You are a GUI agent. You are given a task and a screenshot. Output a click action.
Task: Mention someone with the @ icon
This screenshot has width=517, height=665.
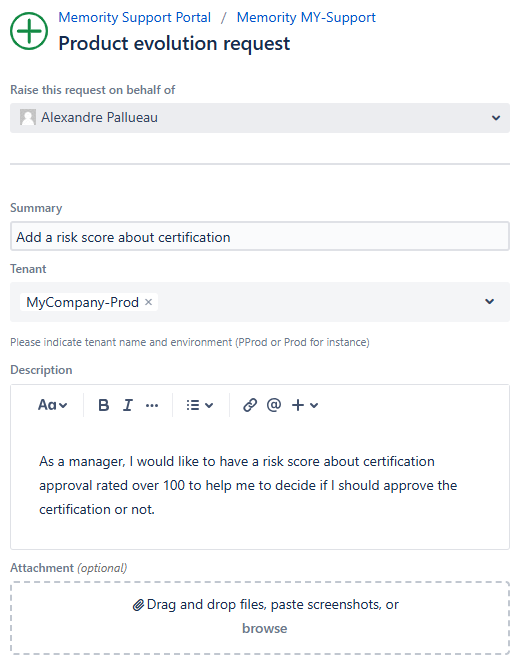(274, 405)
